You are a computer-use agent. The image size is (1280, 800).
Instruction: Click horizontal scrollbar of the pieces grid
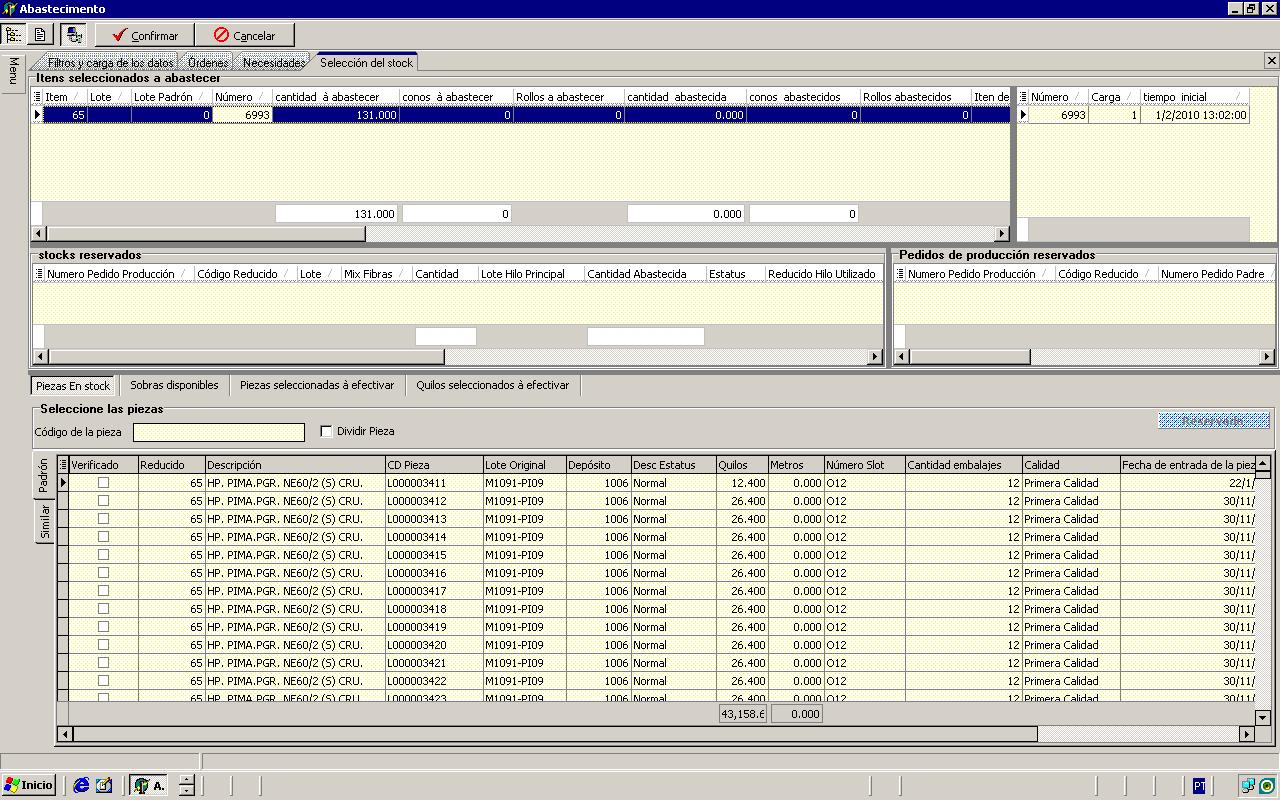tap(555, 734)
